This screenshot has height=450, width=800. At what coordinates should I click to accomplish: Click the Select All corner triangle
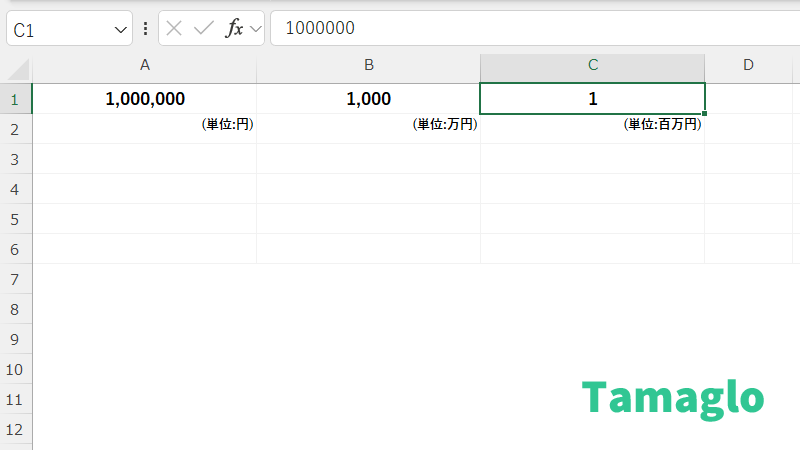(18, 68)
